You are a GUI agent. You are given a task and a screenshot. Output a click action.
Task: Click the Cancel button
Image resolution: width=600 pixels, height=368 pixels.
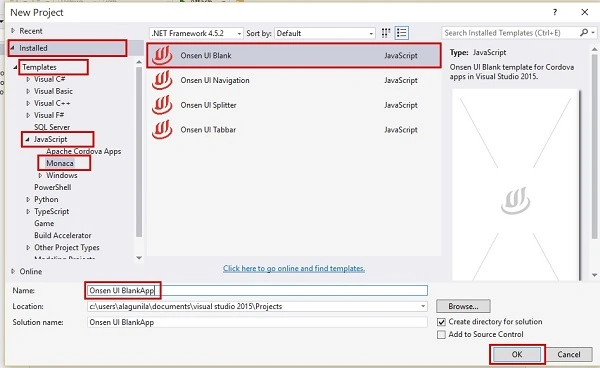[569, 355]
